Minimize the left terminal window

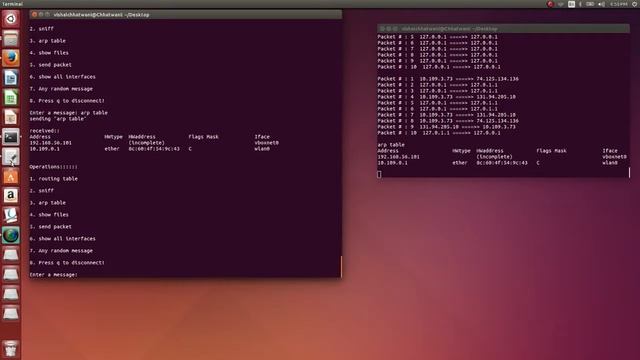(41, 15)
